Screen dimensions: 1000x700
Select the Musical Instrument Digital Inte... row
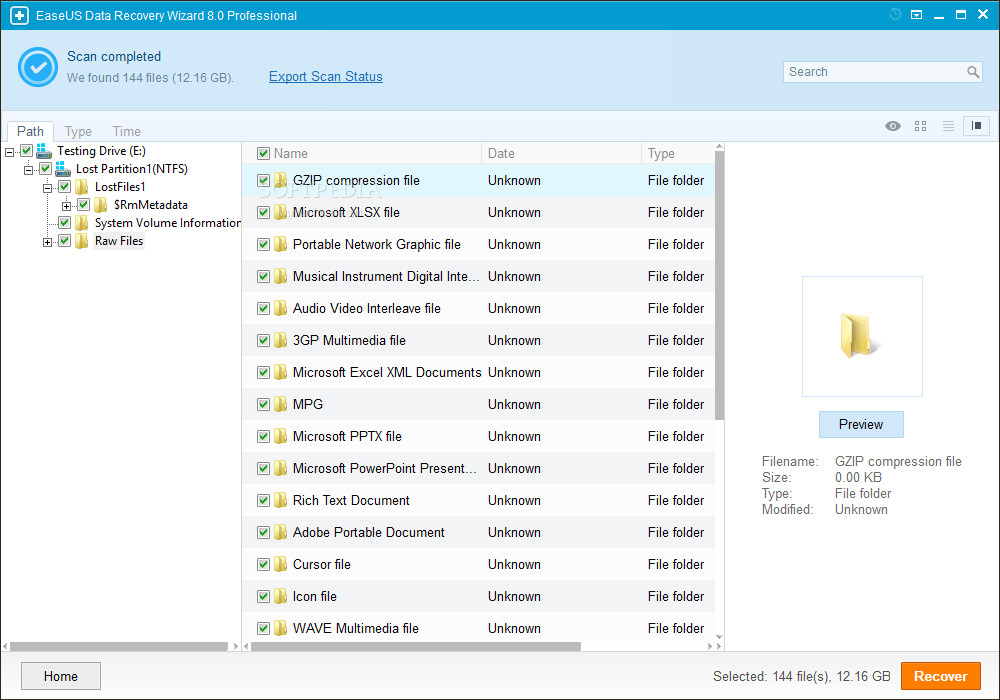[478, 277]
